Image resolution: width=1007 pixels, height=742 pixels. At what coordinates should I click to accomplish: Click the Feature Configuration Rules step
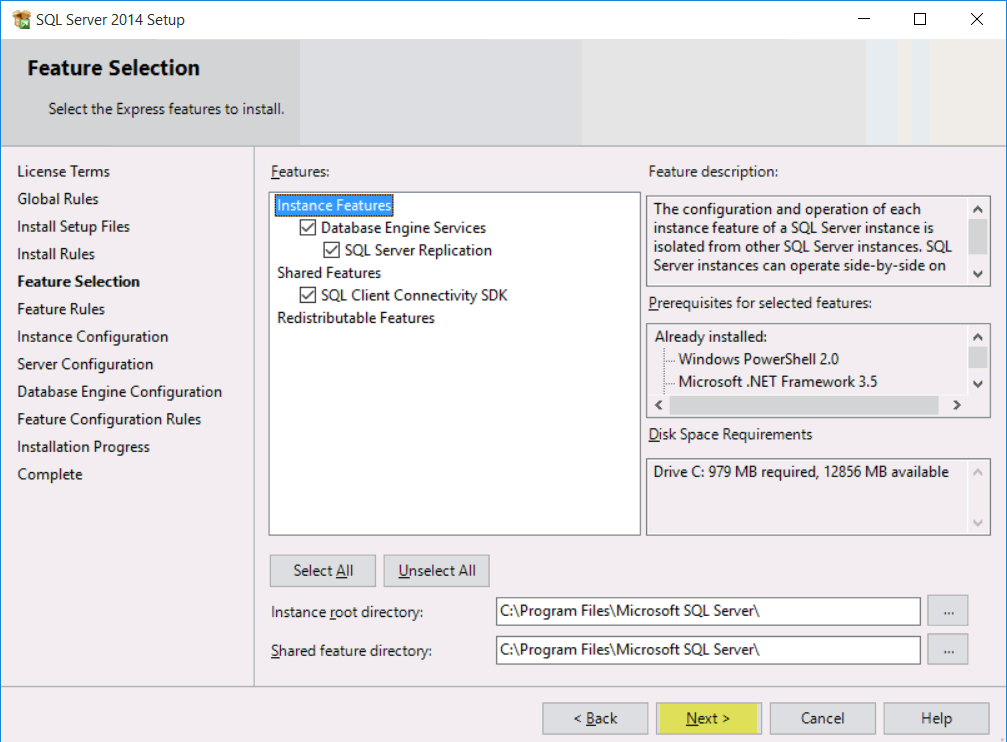[x=109, y=420]
